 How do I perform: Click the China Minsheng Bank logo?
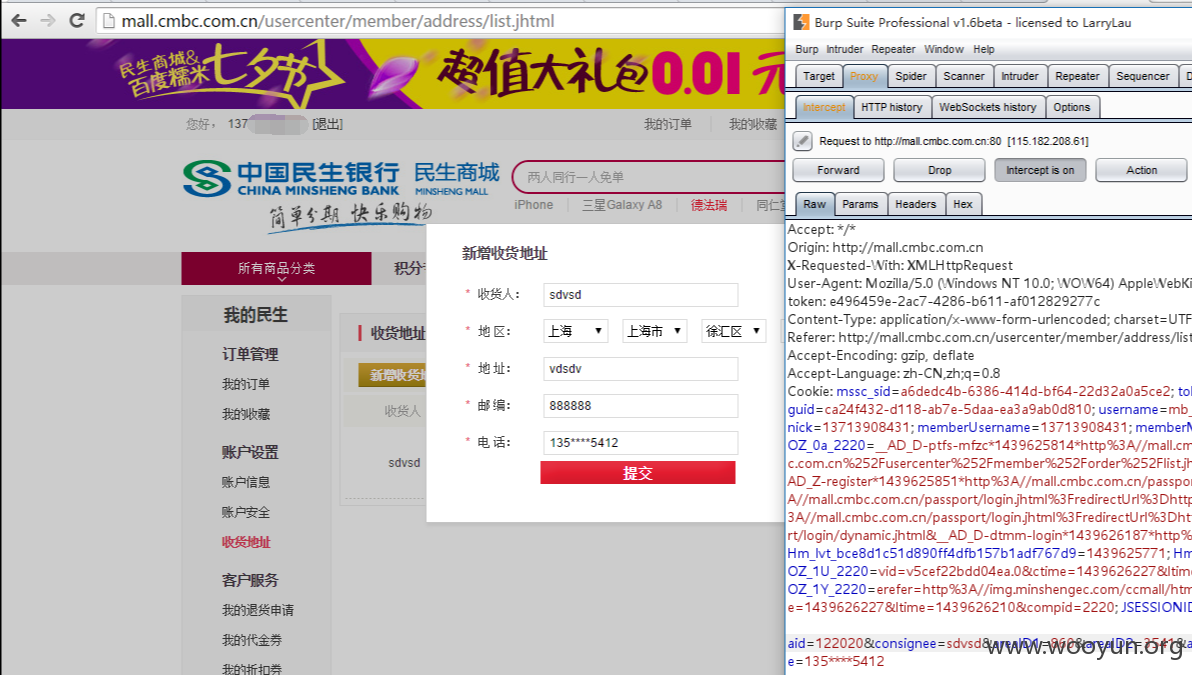pyautogui.click(x=207, y=179)
